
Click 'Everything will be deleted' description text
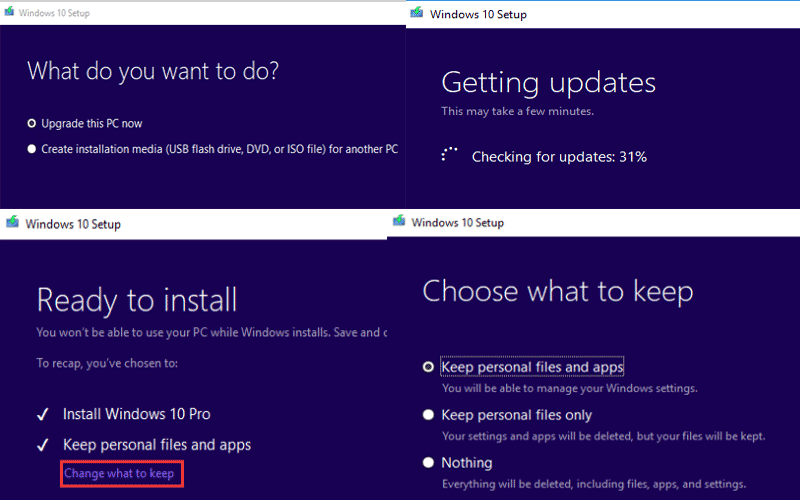(594, 484)
